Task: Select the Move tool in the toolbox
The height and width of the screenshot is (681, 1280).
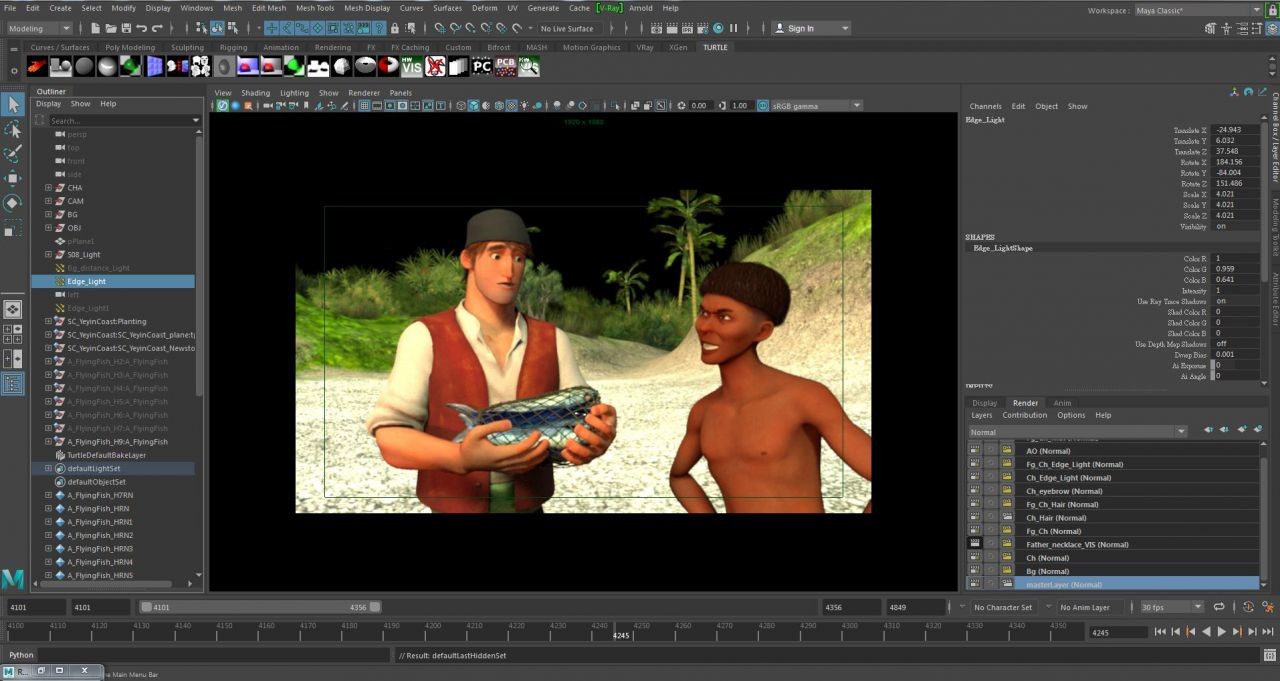Action: pyautogui.click(x=13, y=179)
